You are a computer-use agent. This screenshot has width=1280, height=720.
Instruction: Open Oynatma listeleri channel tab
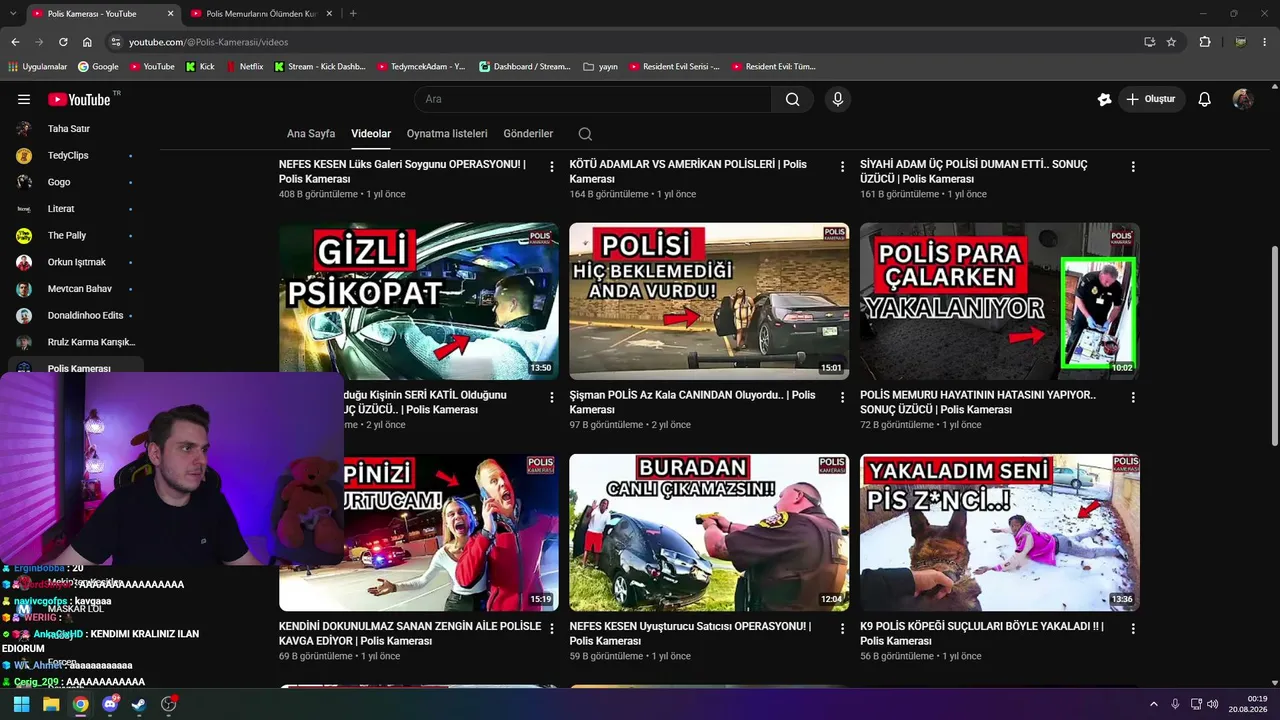pyautogui.click(x=447, y=134)
